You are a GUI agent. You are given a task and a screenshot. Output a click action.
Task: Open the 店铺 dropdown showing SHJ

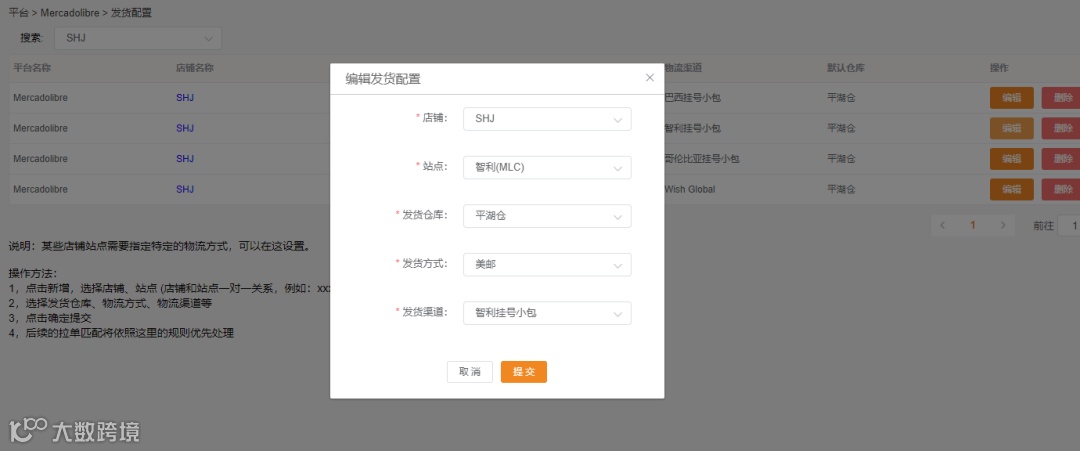pos(548,119)
